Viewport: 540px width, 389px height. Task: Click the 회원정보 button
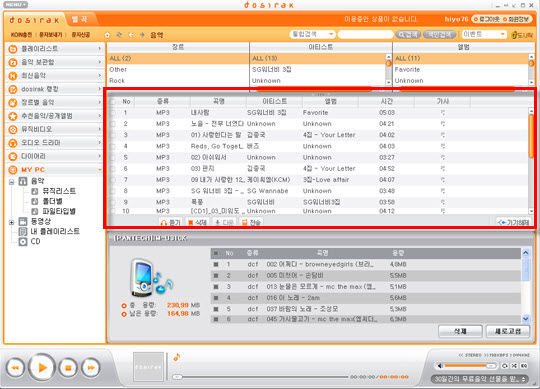click(516, 19)
